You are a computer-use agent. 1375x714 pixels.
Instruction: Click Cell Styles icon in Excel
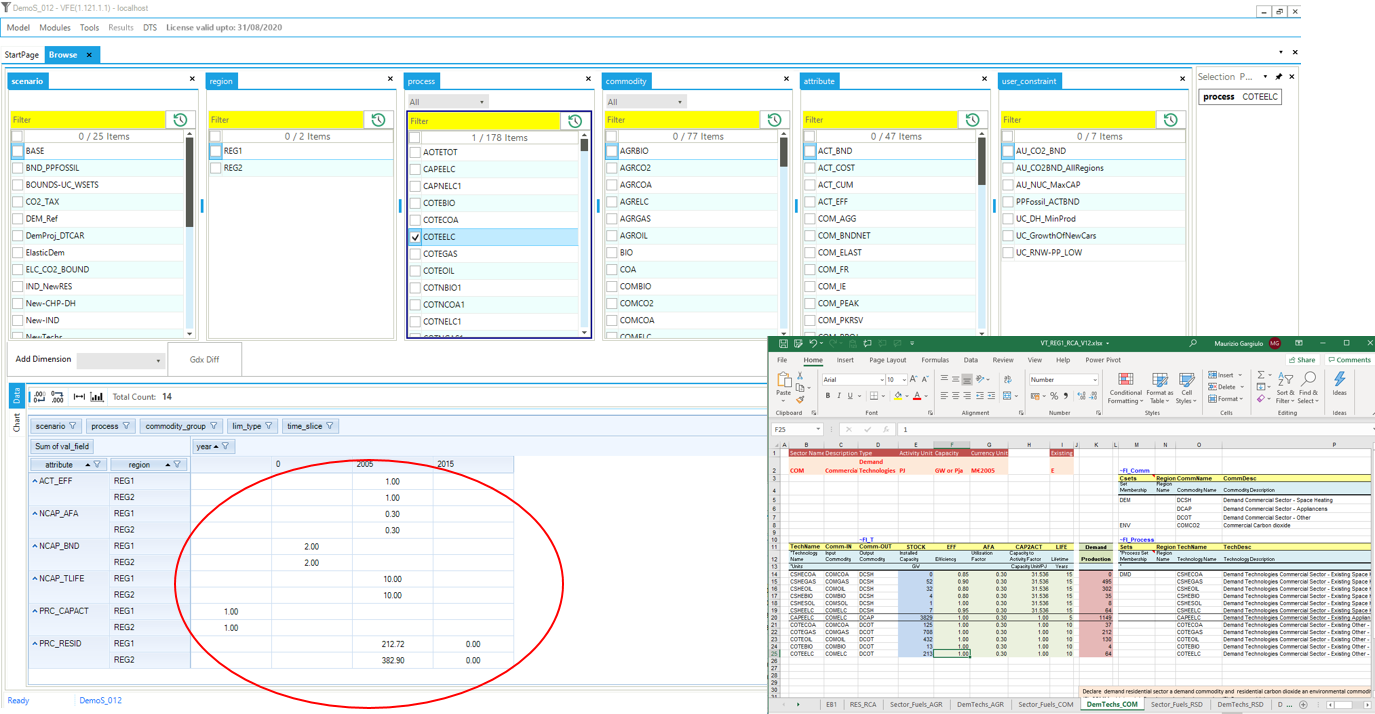pos(1187,381)
